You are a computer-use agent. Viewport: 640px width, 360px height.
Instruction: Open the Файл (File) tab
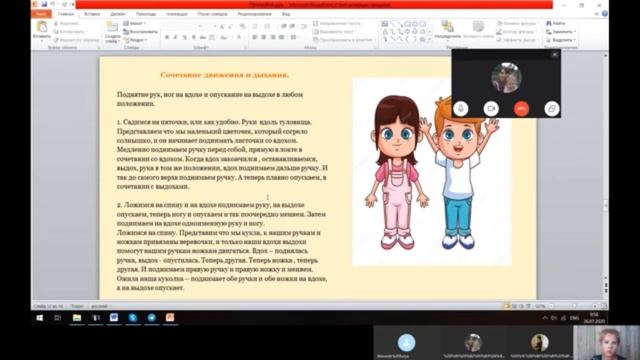41,14
